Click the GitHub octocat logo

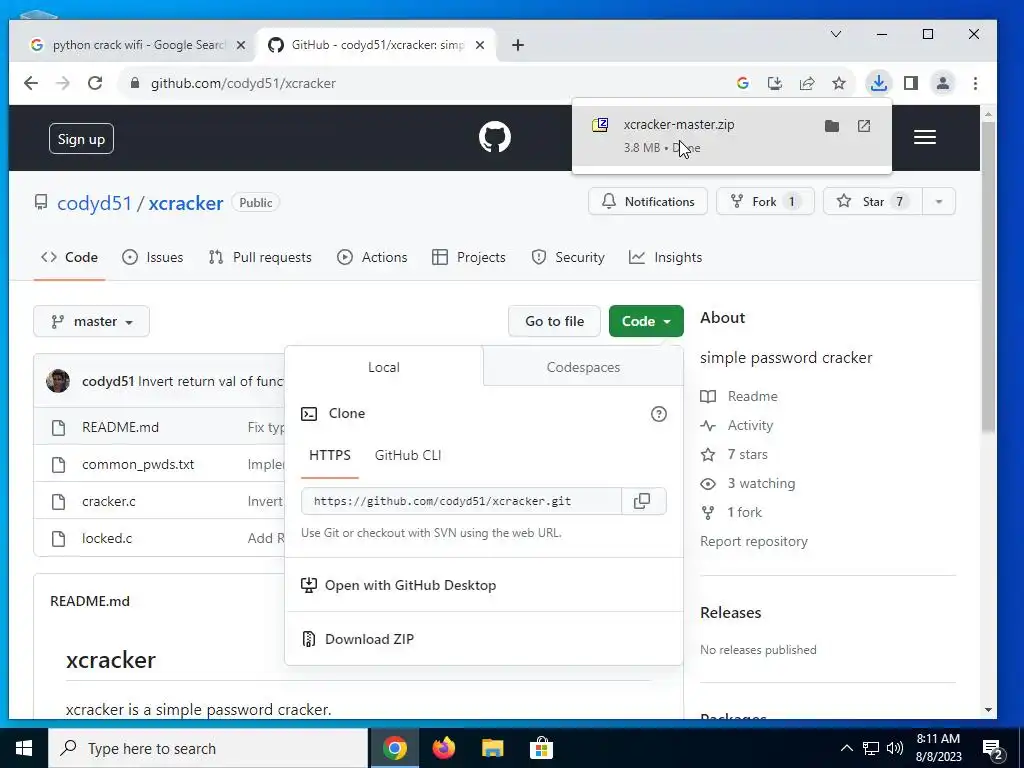pos(495,138)
